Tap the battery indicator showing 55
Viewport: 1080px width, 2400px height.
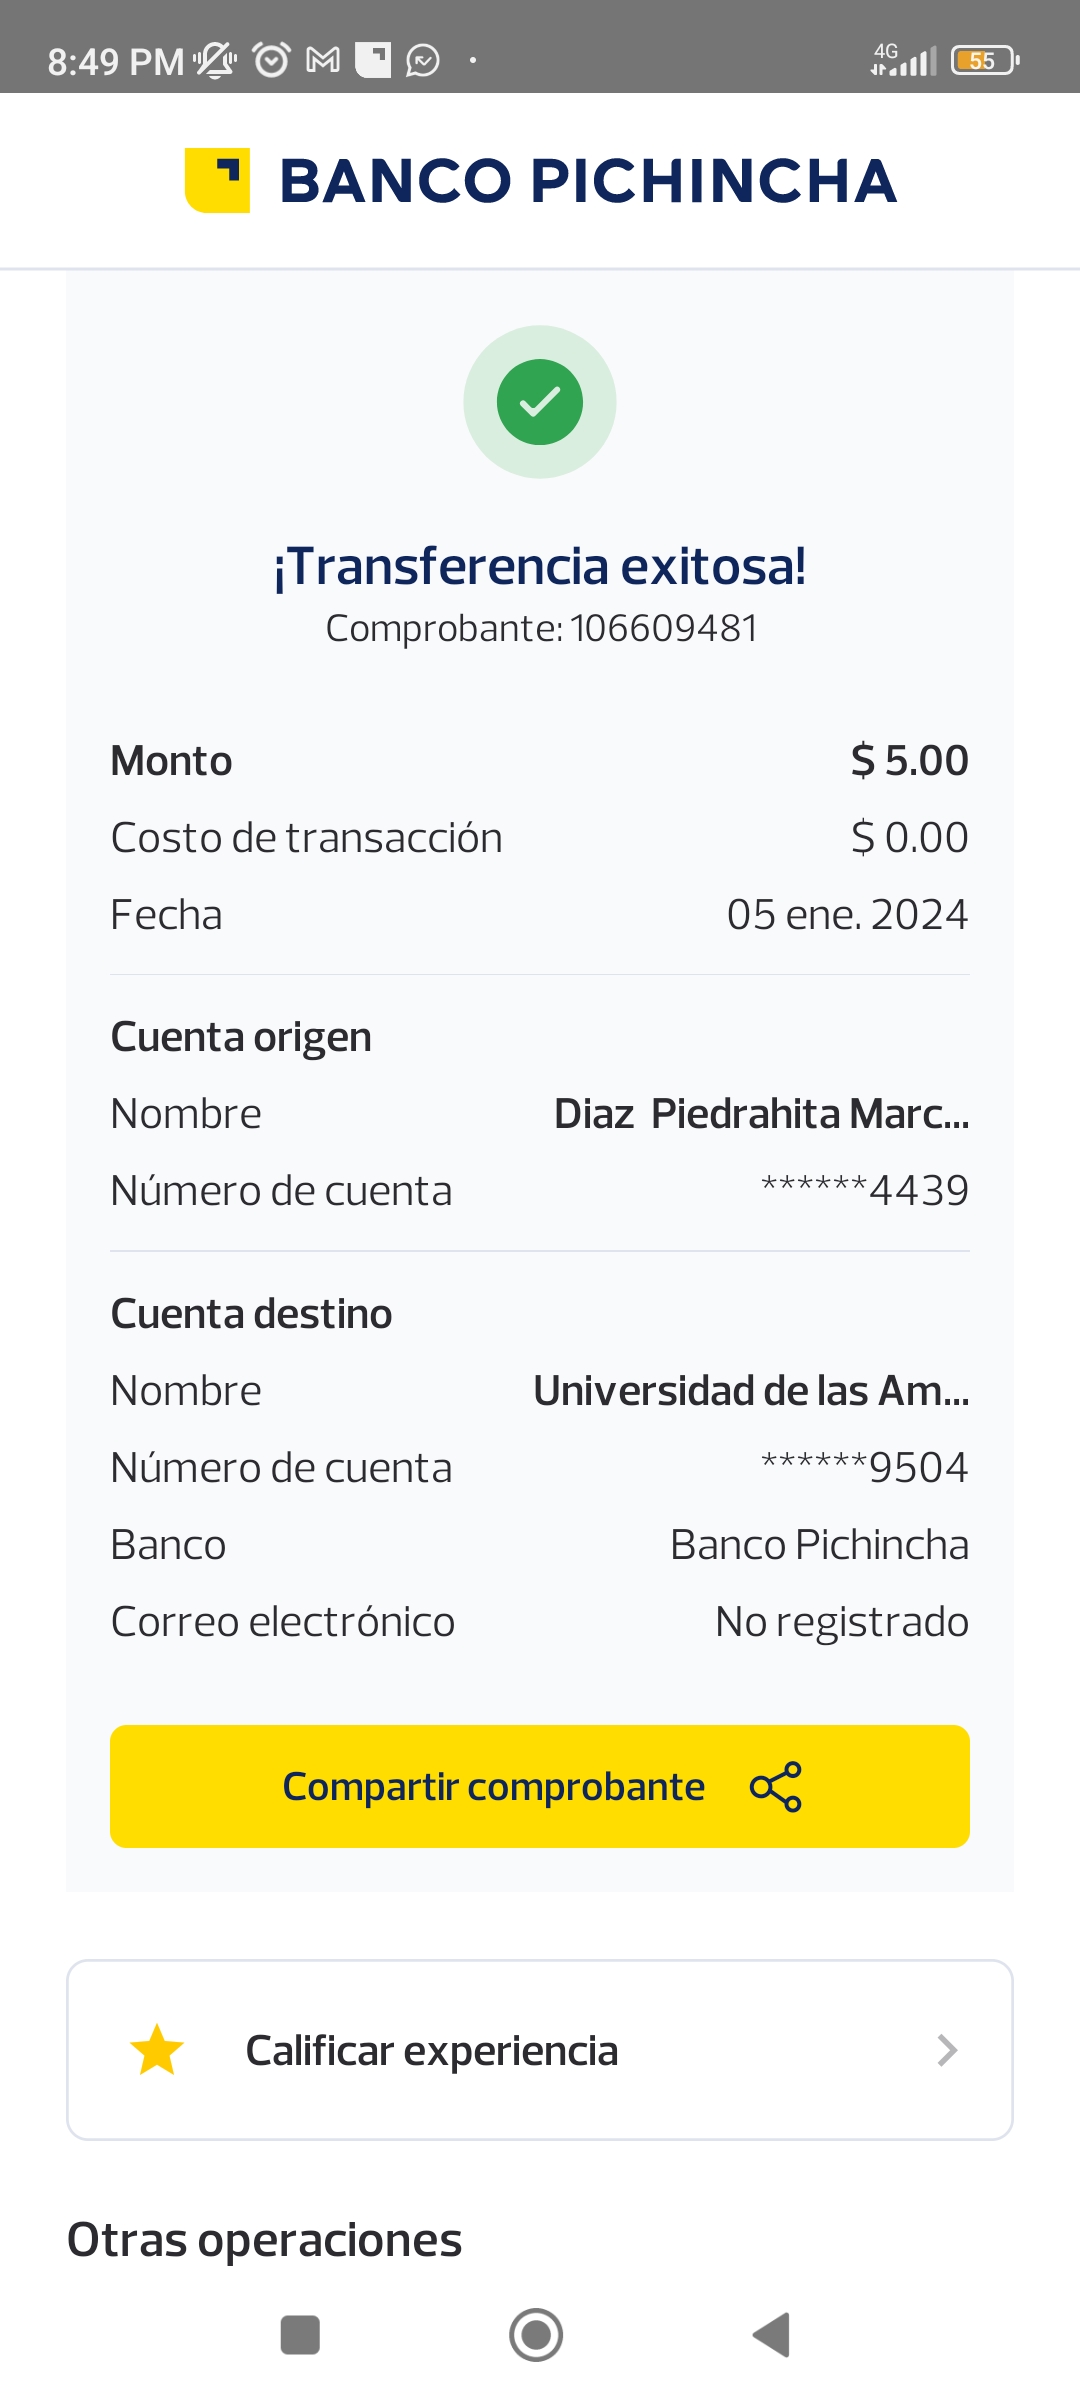(984, 61)
